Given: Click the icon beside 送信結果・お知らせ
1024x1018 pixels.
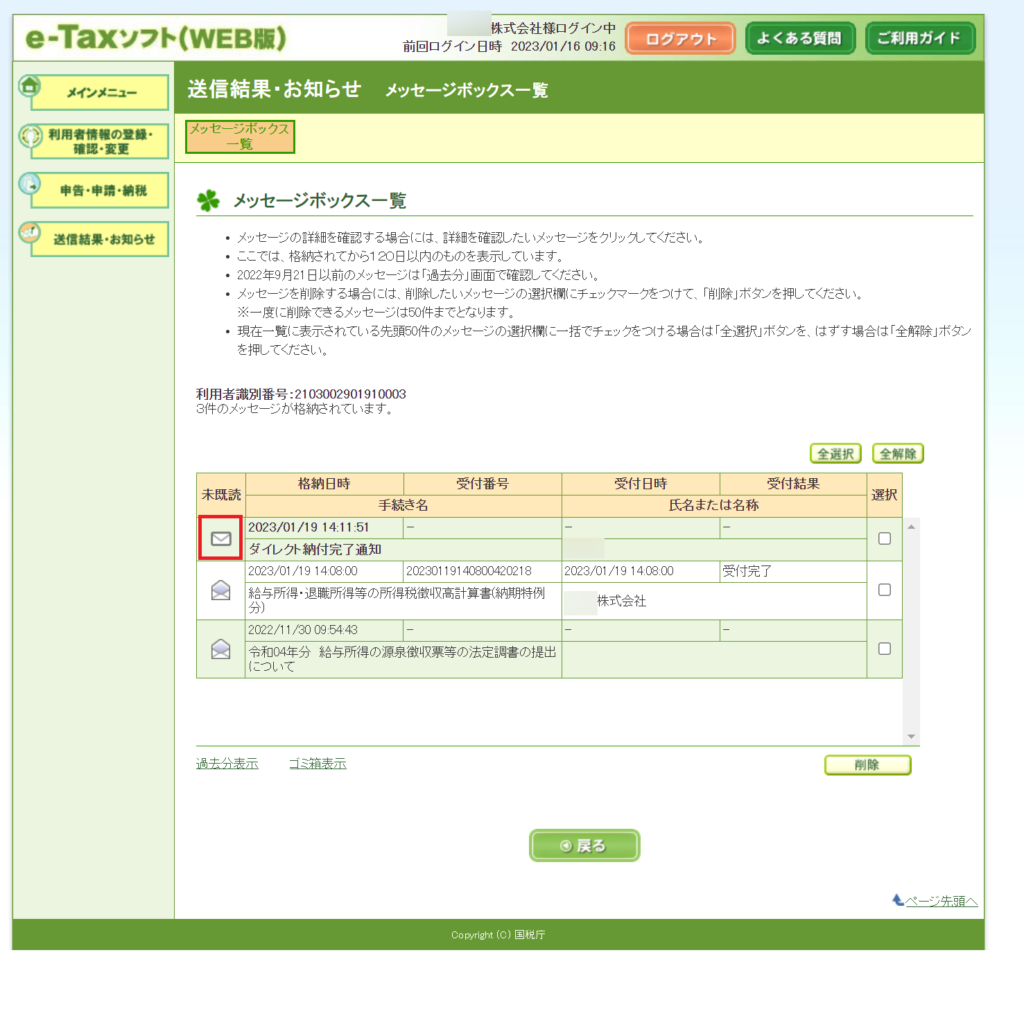Looking at the screenshot, I should coord(30,234).
